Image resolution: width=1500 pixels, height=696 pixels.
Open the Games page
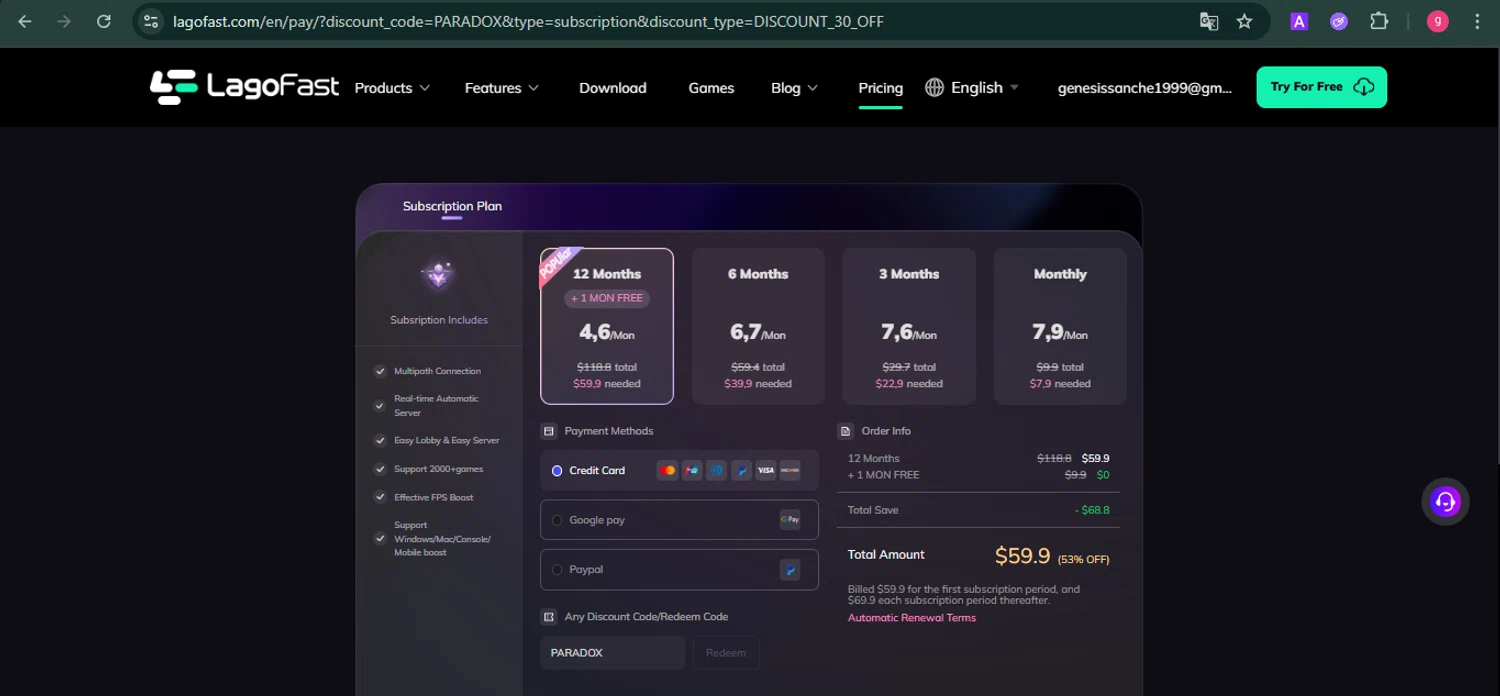coord(711,88)
